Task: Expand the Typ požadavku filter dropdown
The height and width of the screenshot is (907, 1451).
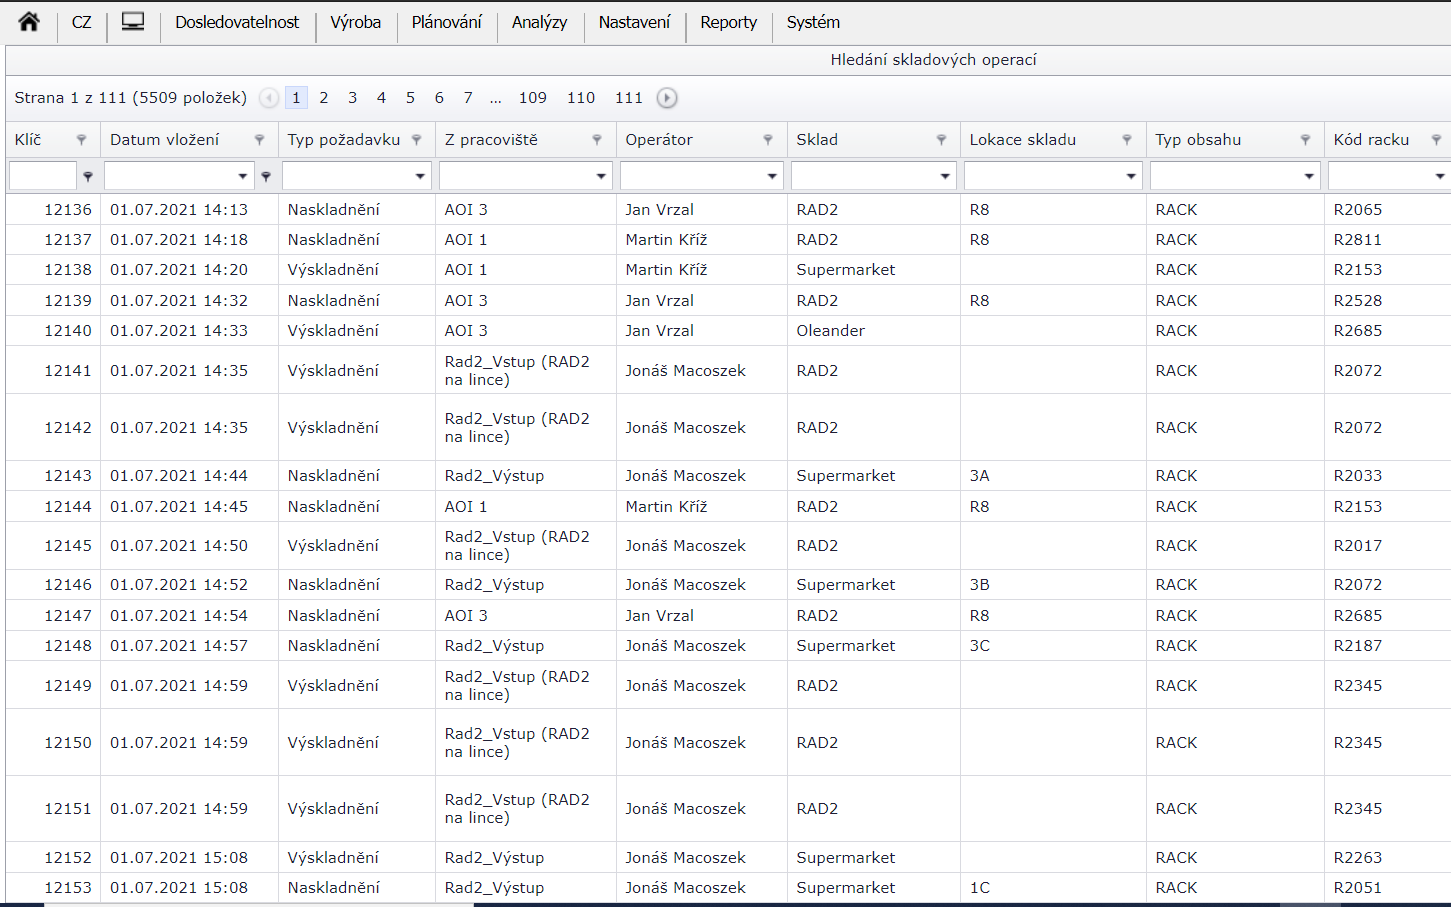Action: pos(420,176)
